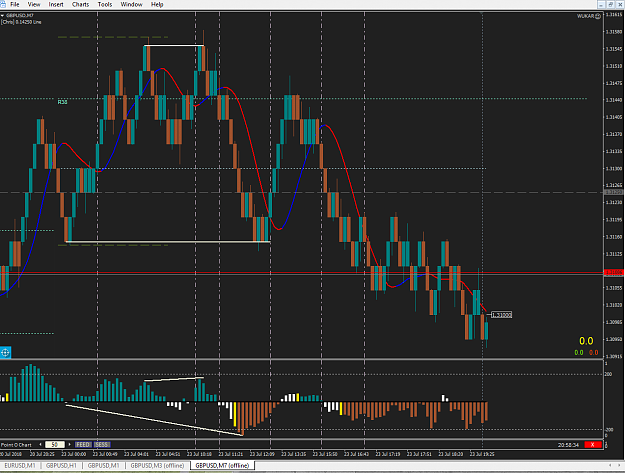
Task: Toggle the FEED button in Point-O-Chart panel
Action: 83,444
